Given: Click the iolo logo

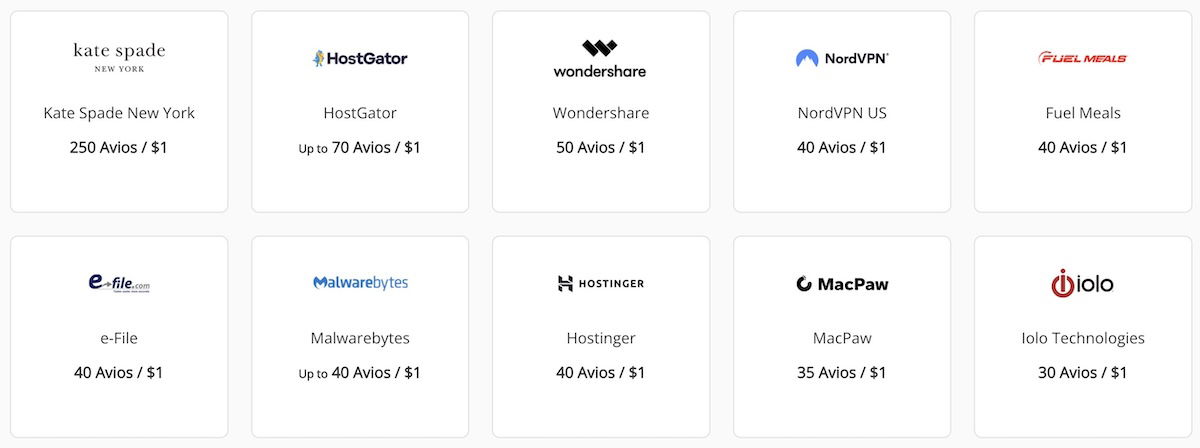Looking at the screenshot, I should pyautogui.click(x=1082, y=283).
